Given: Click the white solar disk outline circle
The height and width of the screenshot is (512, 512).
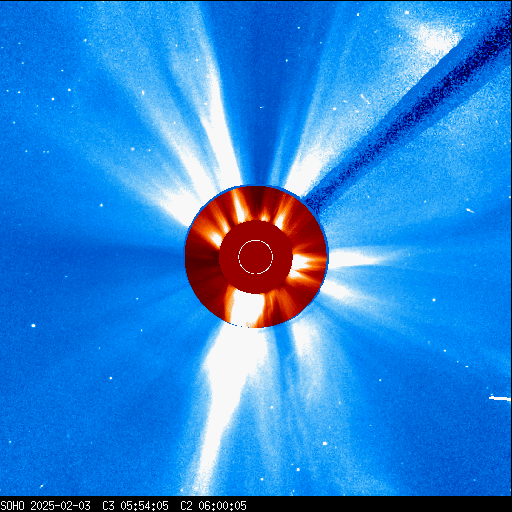Looking at the screenshot, I should click(x=255, y=257).
